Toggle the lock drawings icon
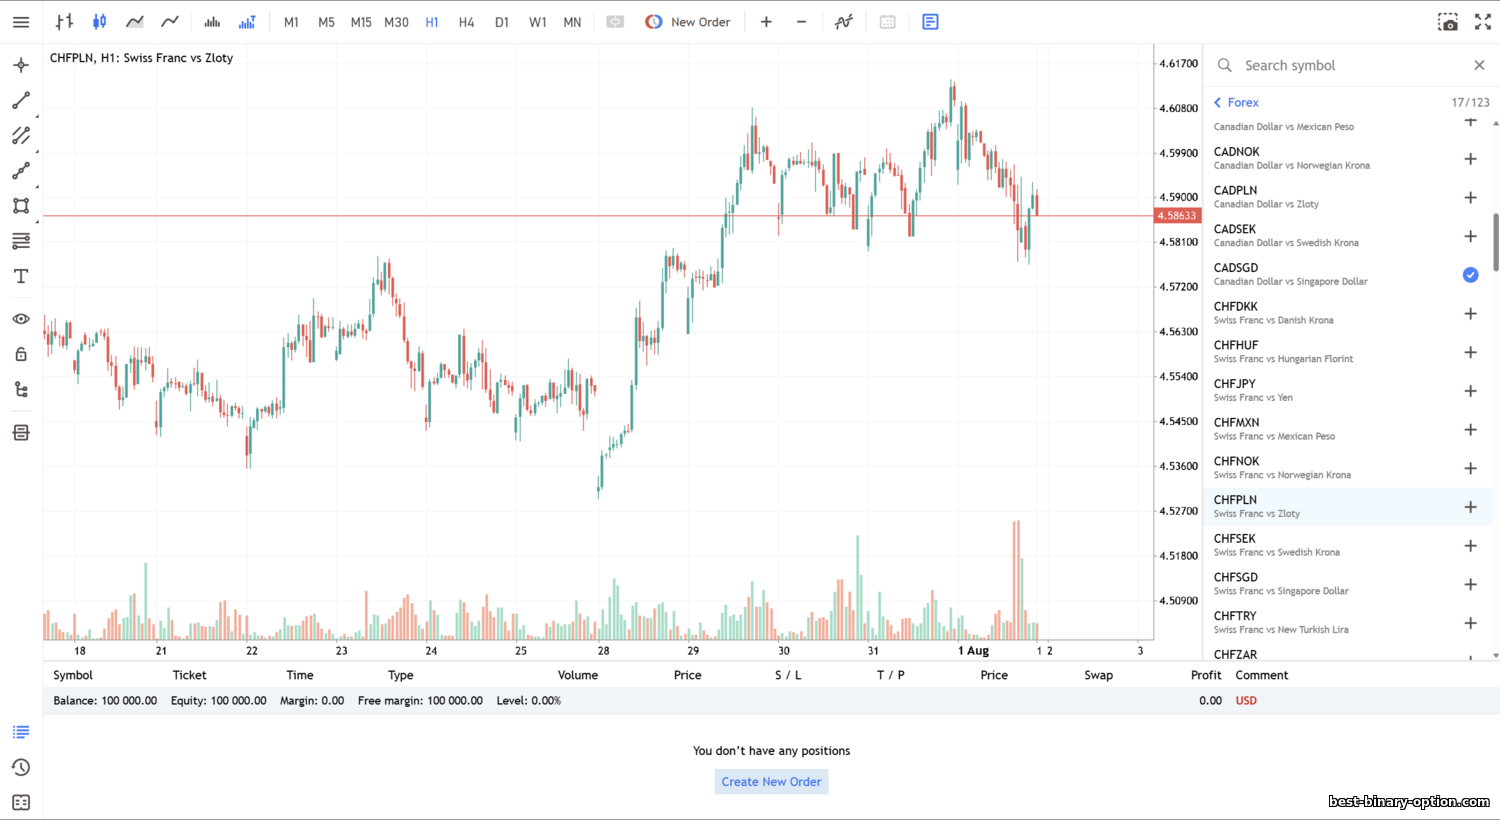This screenshot has height=820, width=1500. click(21, 354)
